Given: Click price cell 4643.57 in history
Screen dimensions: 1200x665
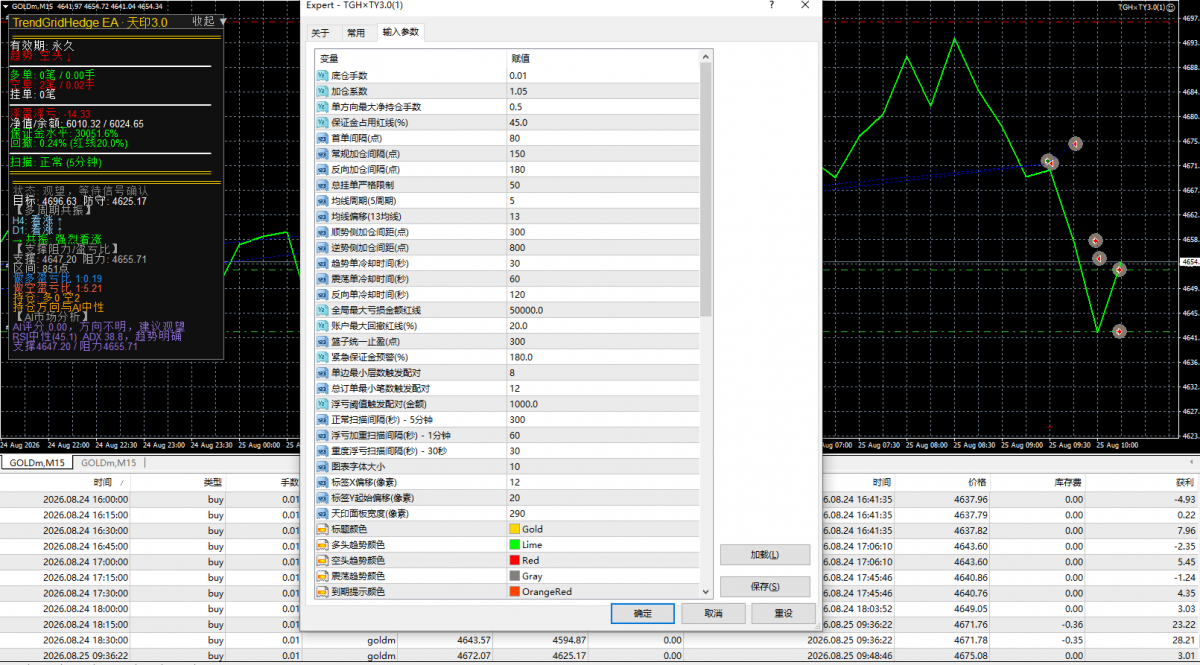Looking at the screenshot, I should click(x=474, y=640).
